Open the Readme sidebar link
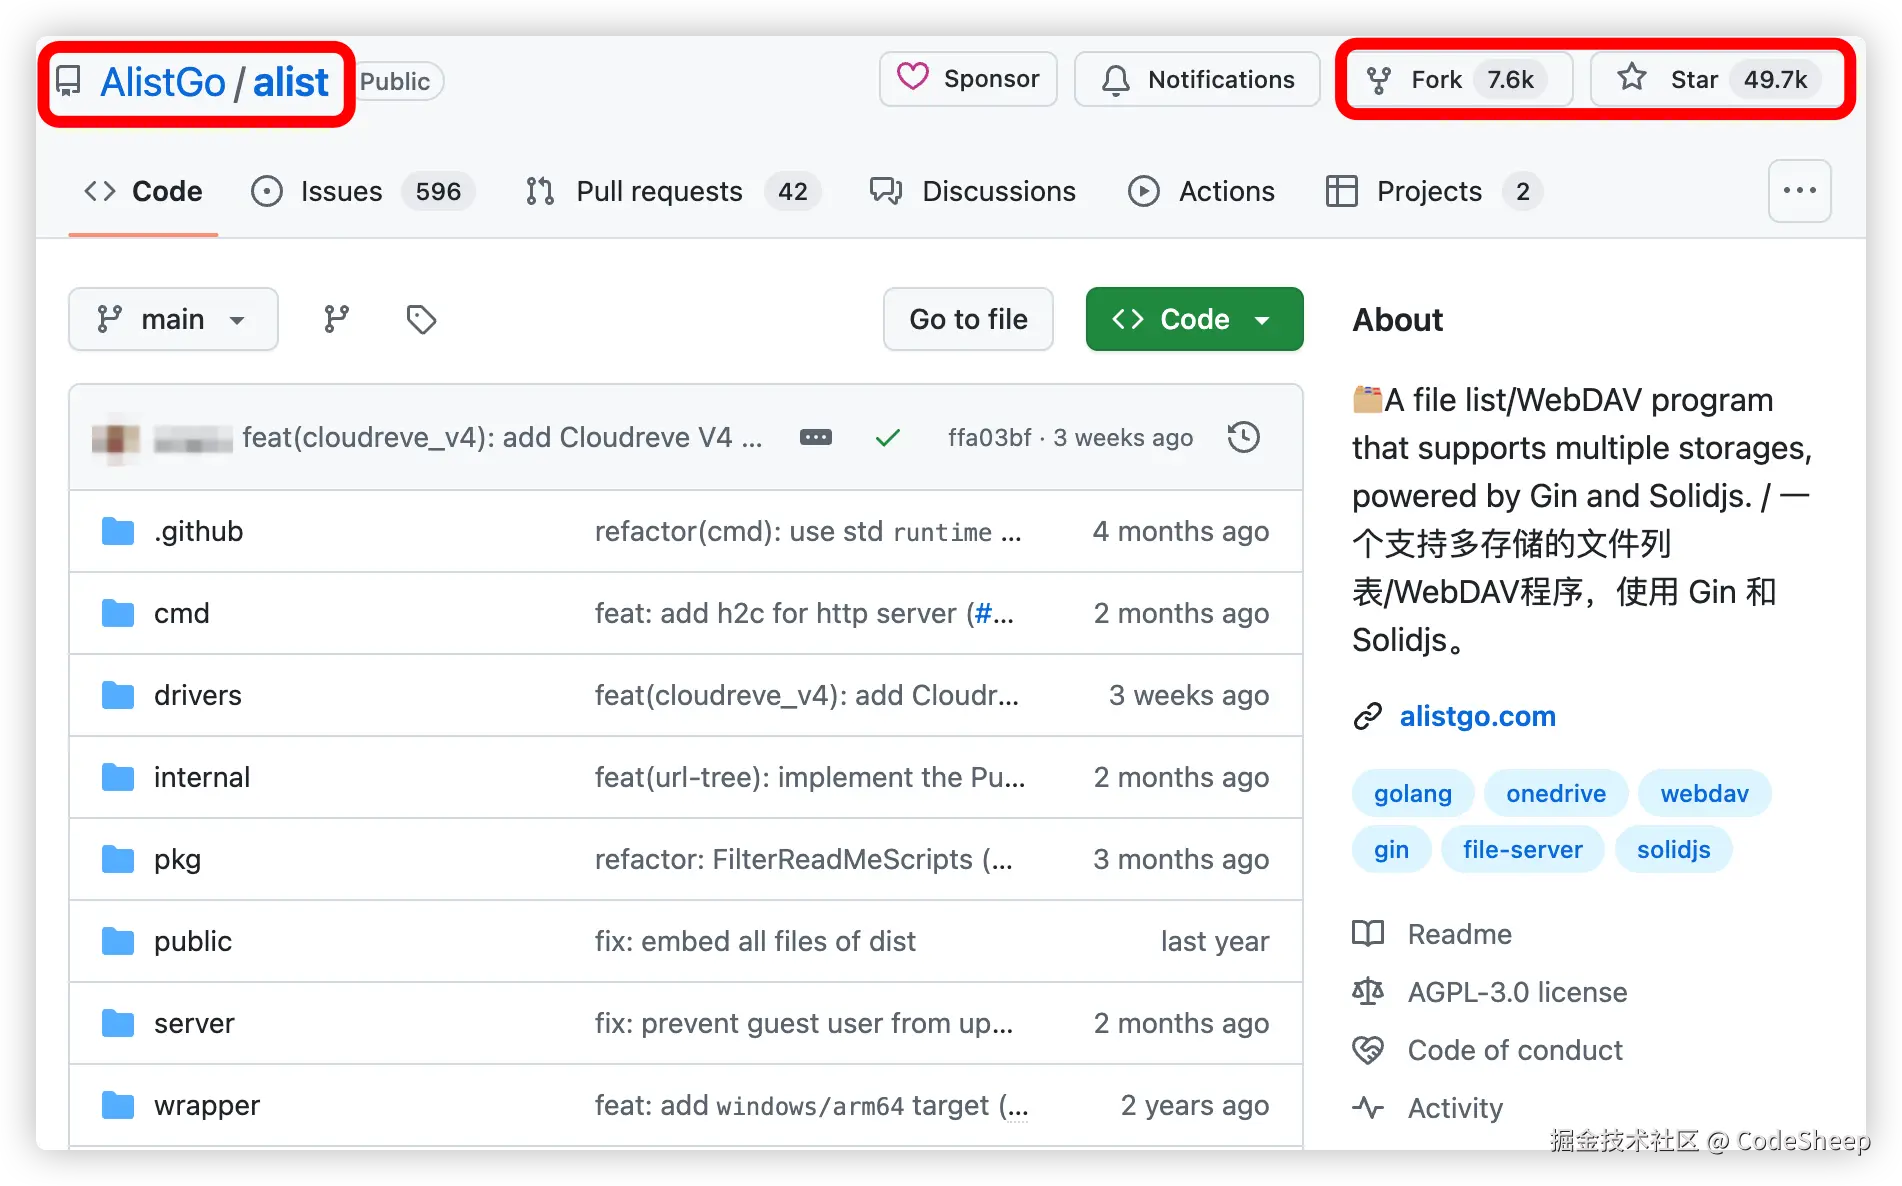 tap(1459, 934)
